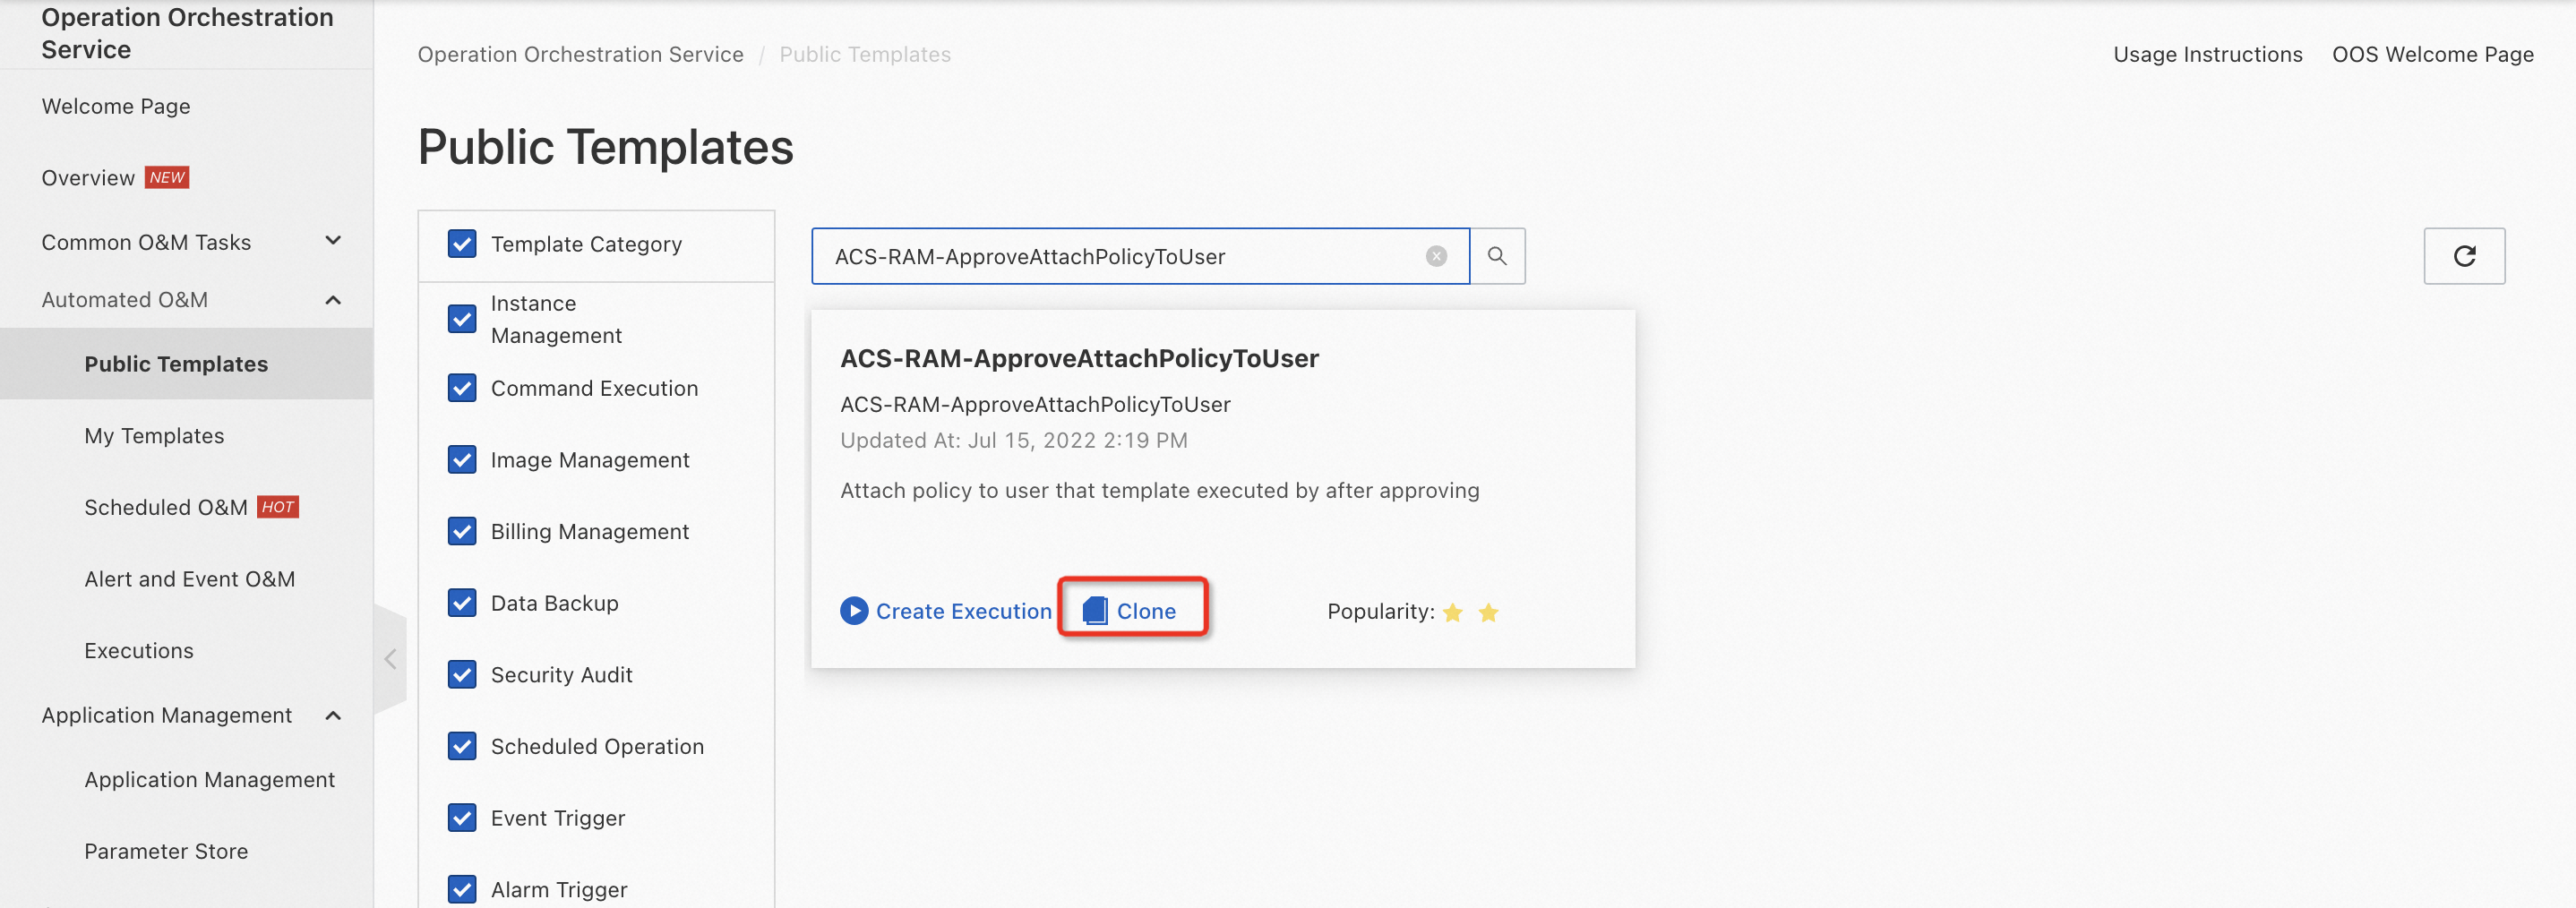Image resolution: width=2576 pixels, height=908 pixels.
Task: Go to the OOS Welcome Page
Action: tap(2434, 54)
